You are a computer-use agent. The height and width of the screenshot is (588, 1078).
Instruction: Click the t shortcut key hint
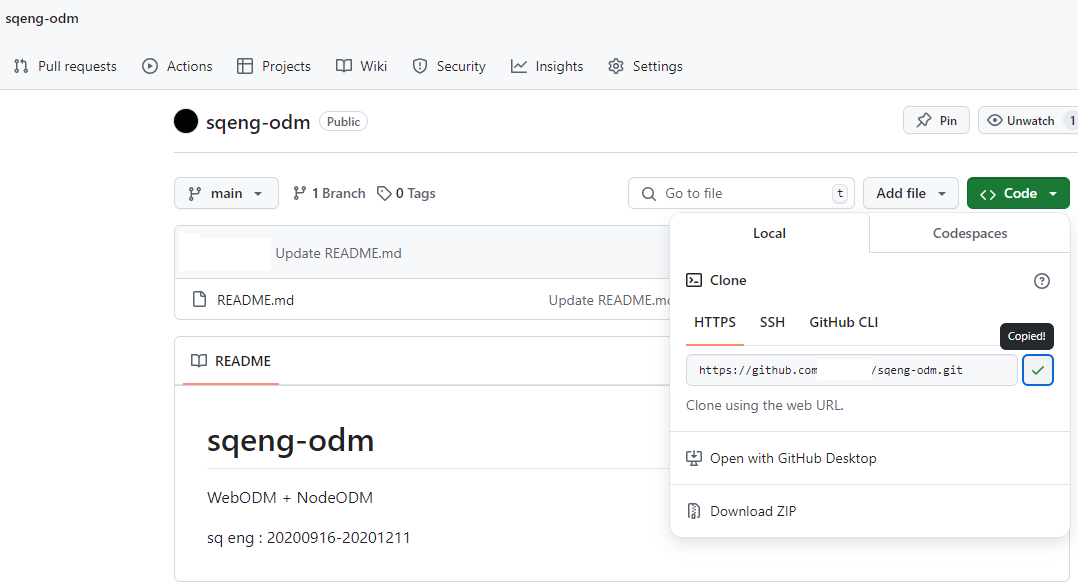pos(839,193)
